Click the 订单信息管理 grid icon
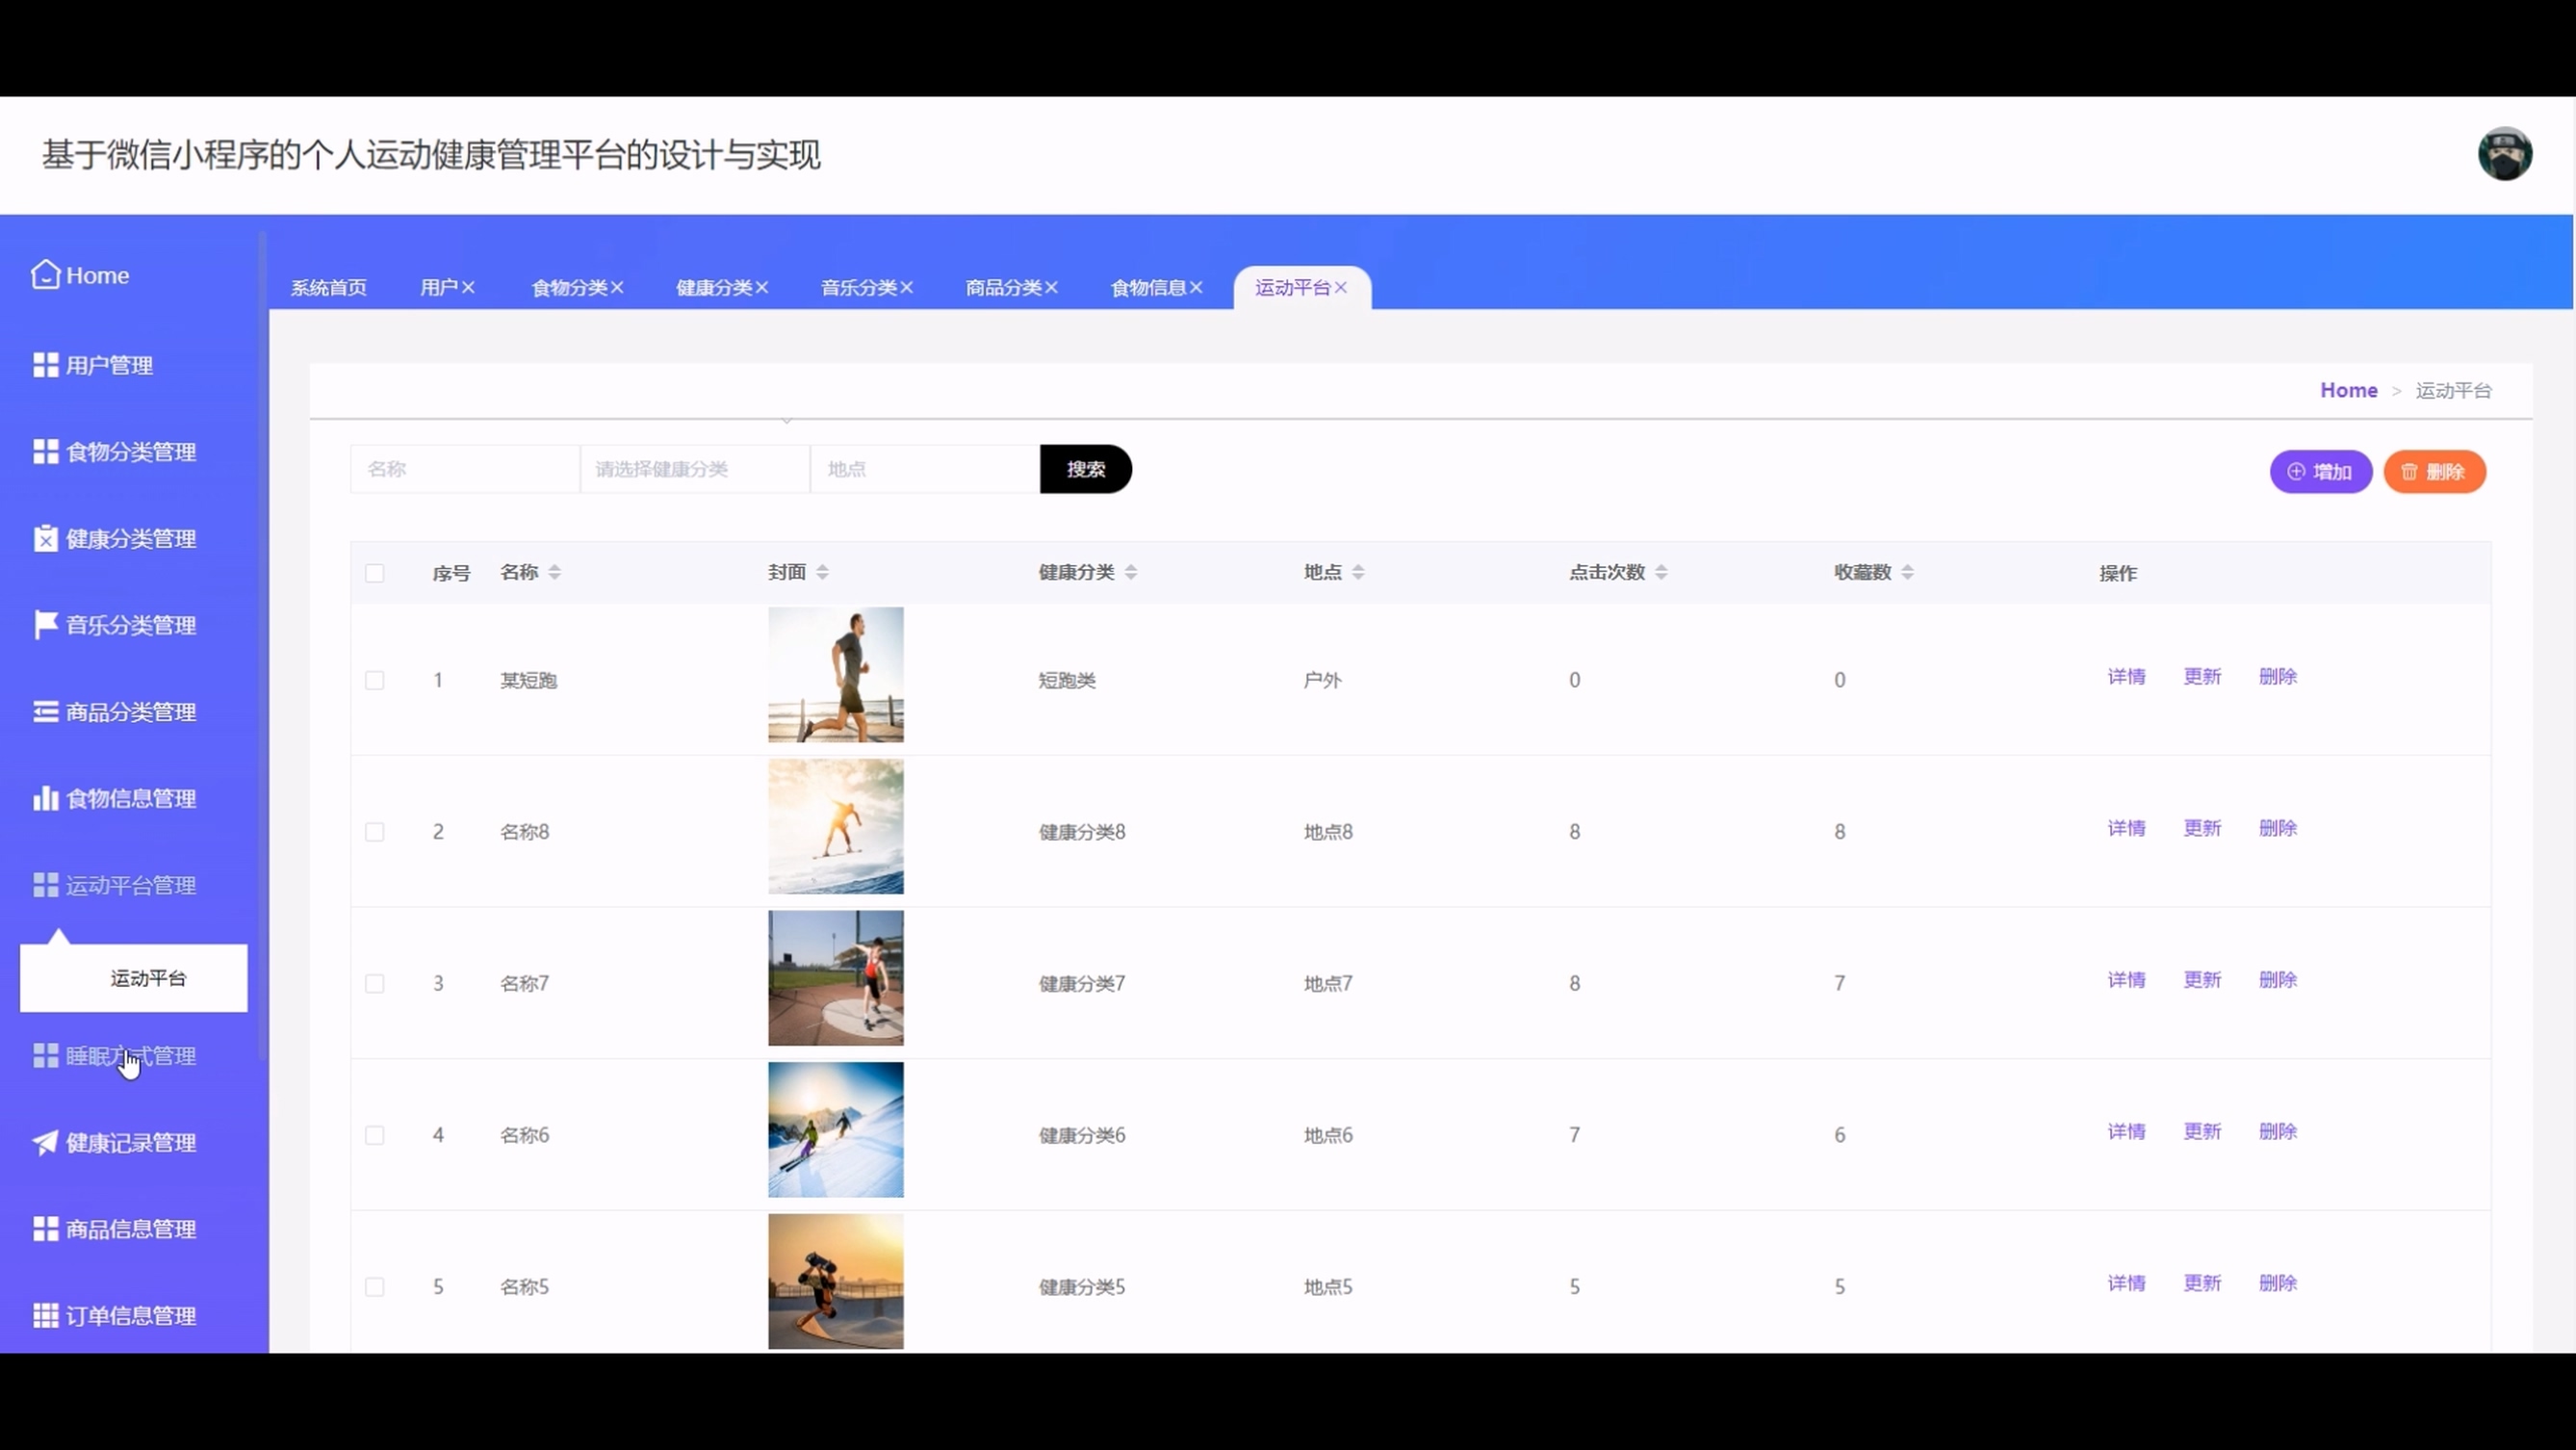Screen dimensions: 2576x1450 [x=45, y=1315]
